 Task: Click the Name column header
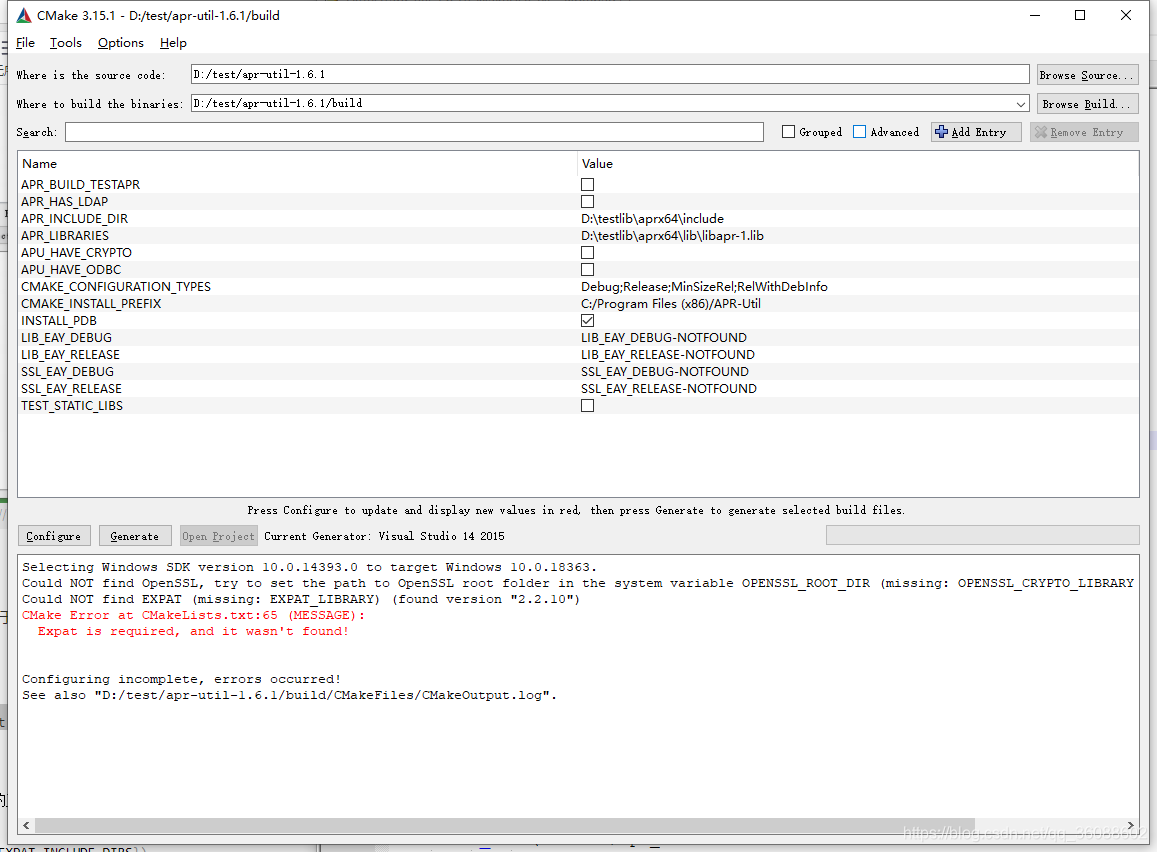pos(39,164)
